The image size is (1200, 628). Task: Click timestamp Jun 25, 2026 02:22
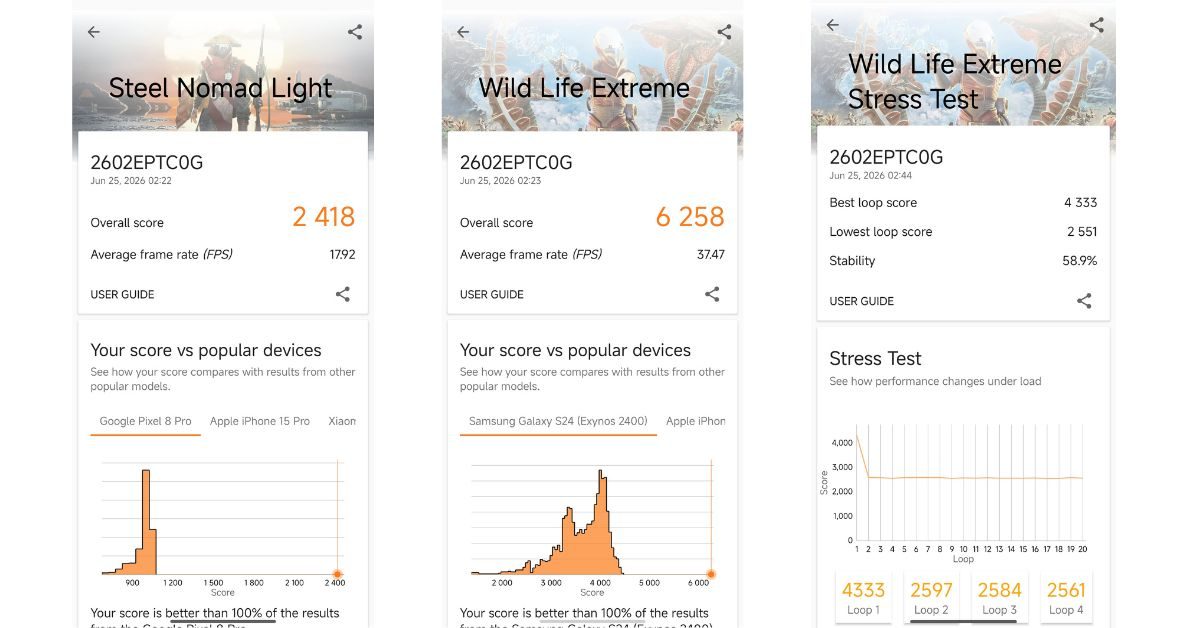(x=131, y=181)
